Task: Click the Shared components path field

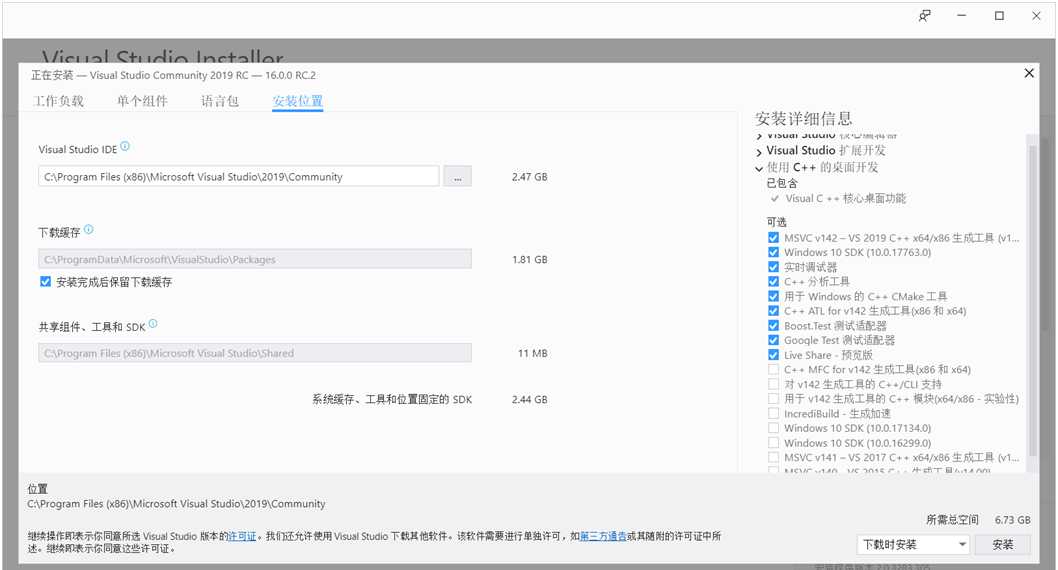Action: [255, 353]
